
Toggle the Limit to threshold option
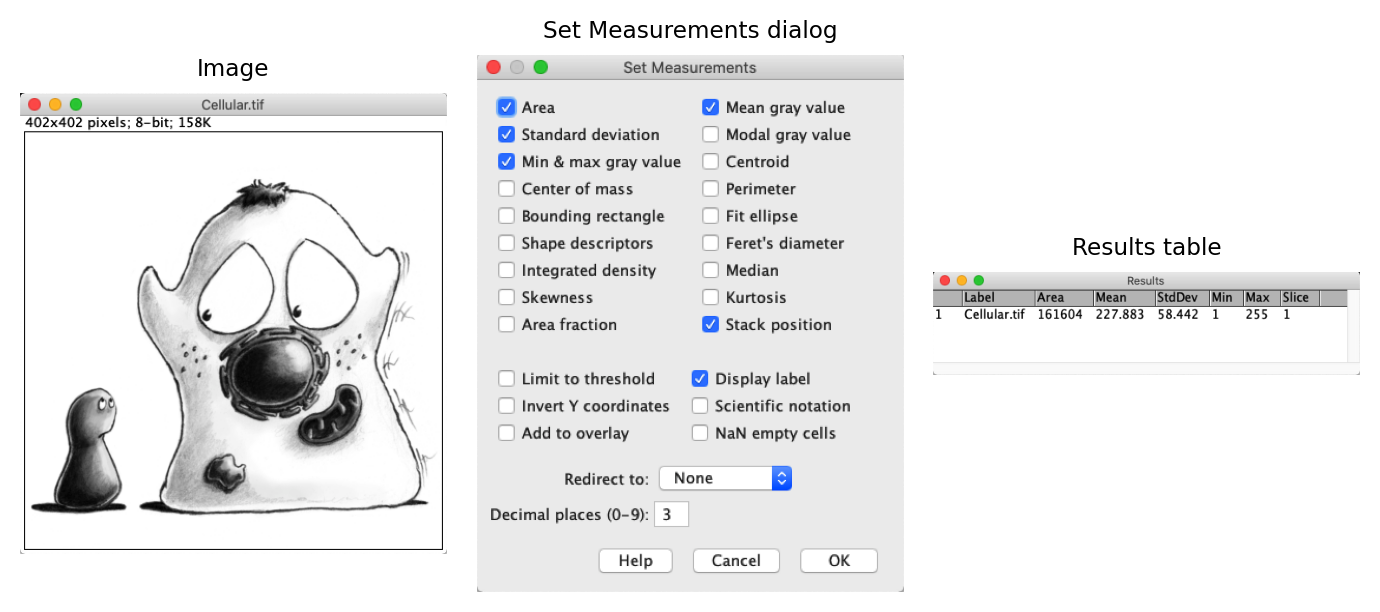click(x=506, y=379)
